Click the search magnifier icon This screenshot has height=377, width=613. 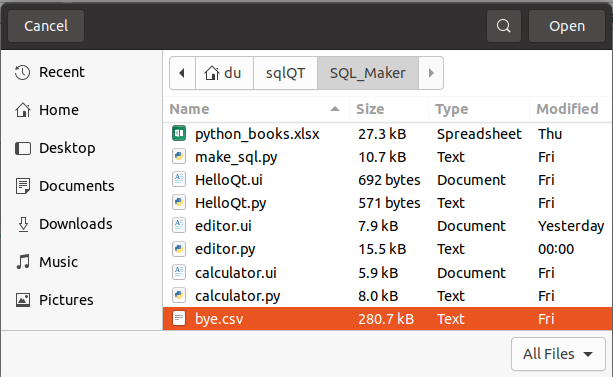click(504, 26)
